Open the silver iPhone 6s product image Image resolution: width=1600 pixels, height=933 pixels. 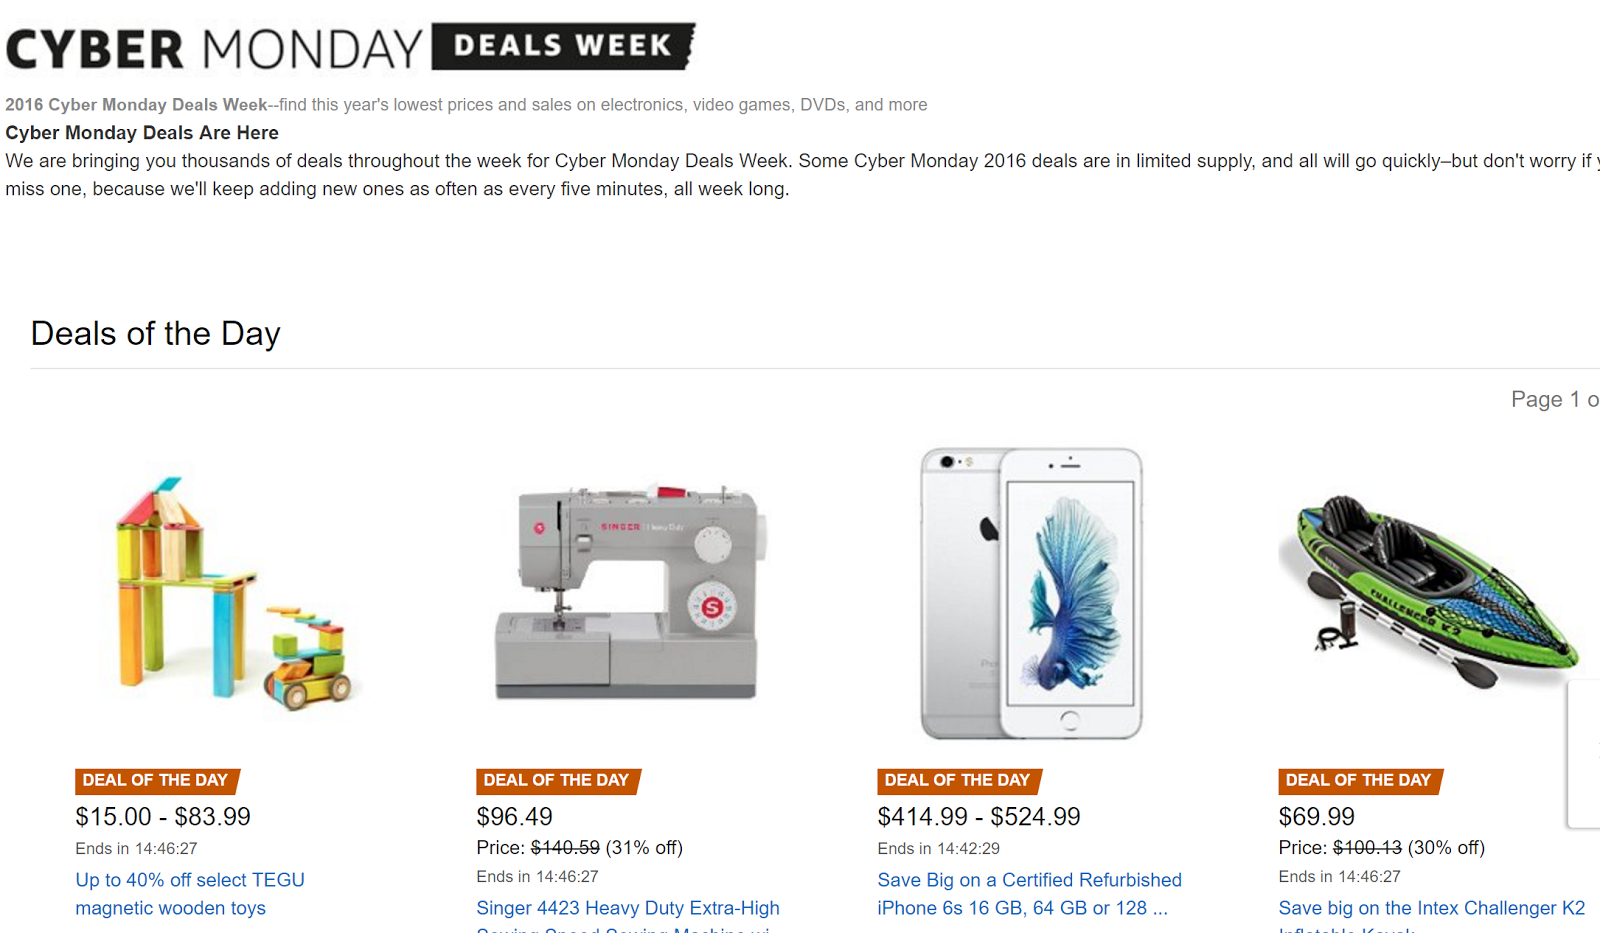pyautogui.click(x=1031, y=593)
